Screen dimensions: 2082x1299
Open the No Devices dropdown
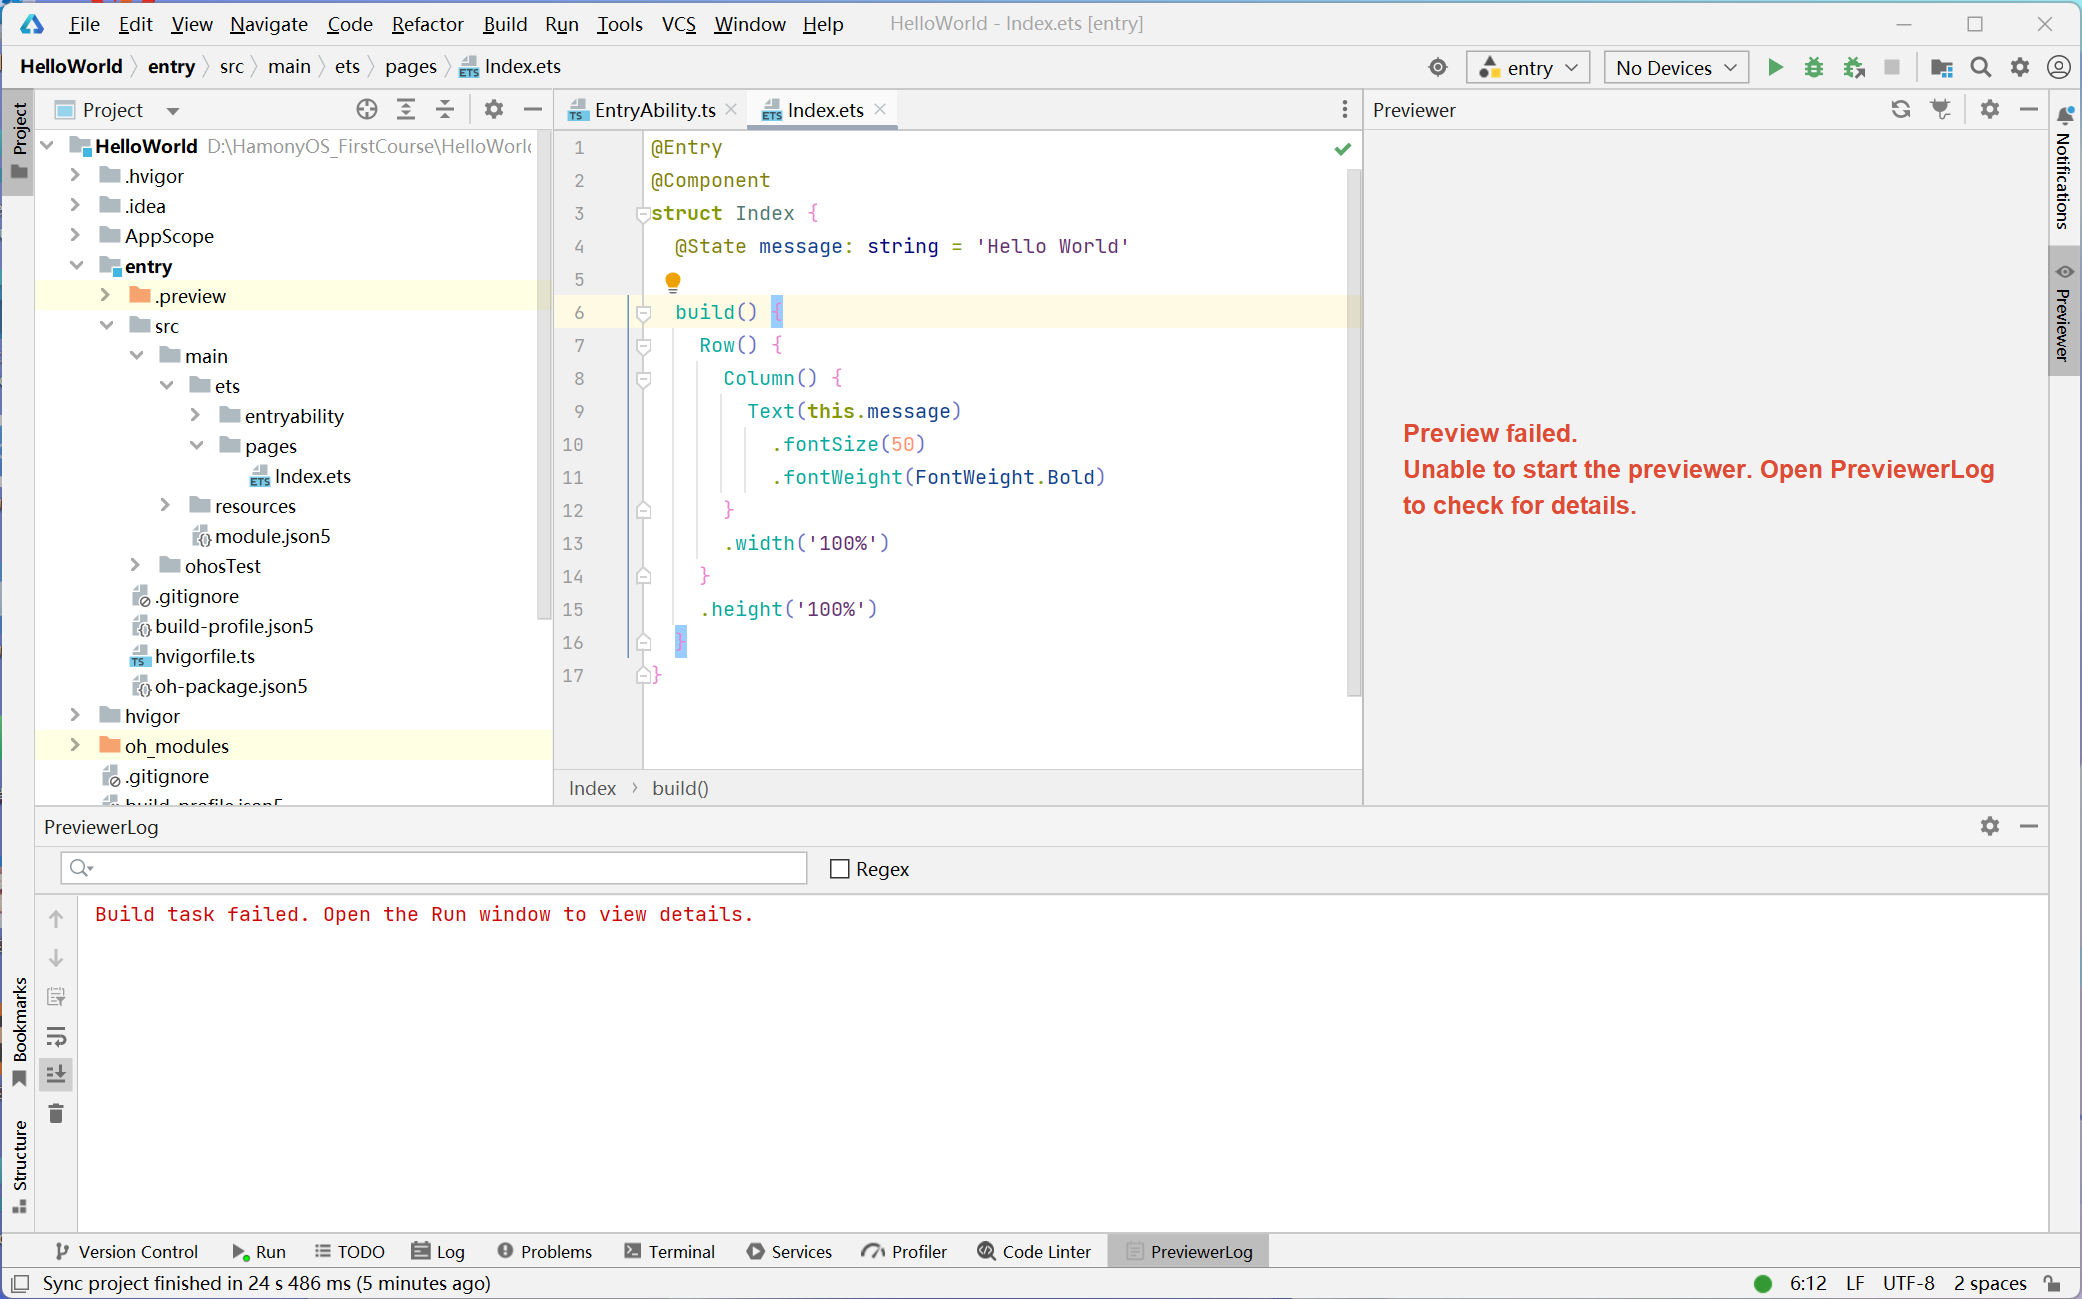[x=1676, y=67]
